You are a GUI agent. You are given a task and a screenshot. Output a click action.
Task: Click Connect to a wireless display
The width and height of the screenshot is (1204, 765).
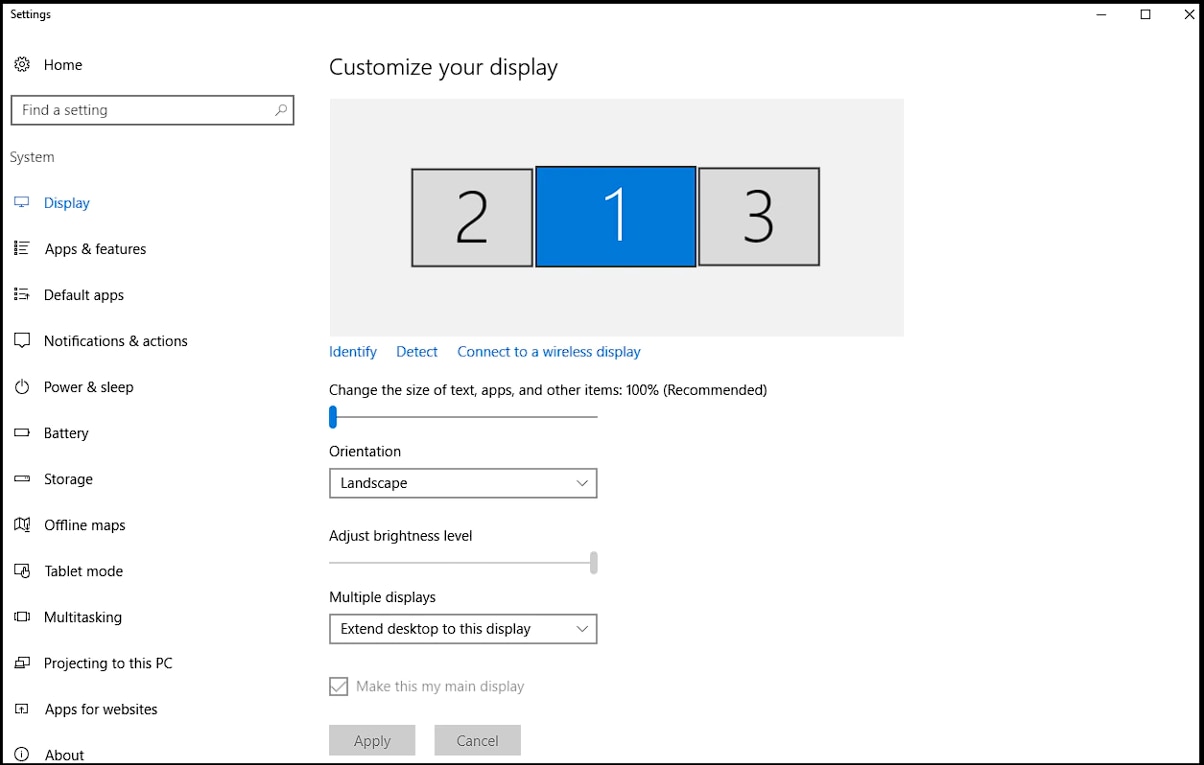coord(549,351)
